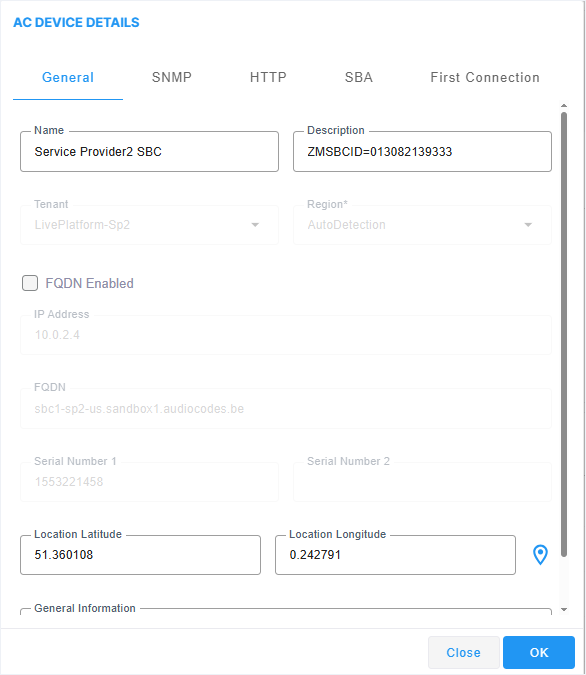Click the scrollbar down arrow
Screen dimensions: 586x675
point(564,610)
